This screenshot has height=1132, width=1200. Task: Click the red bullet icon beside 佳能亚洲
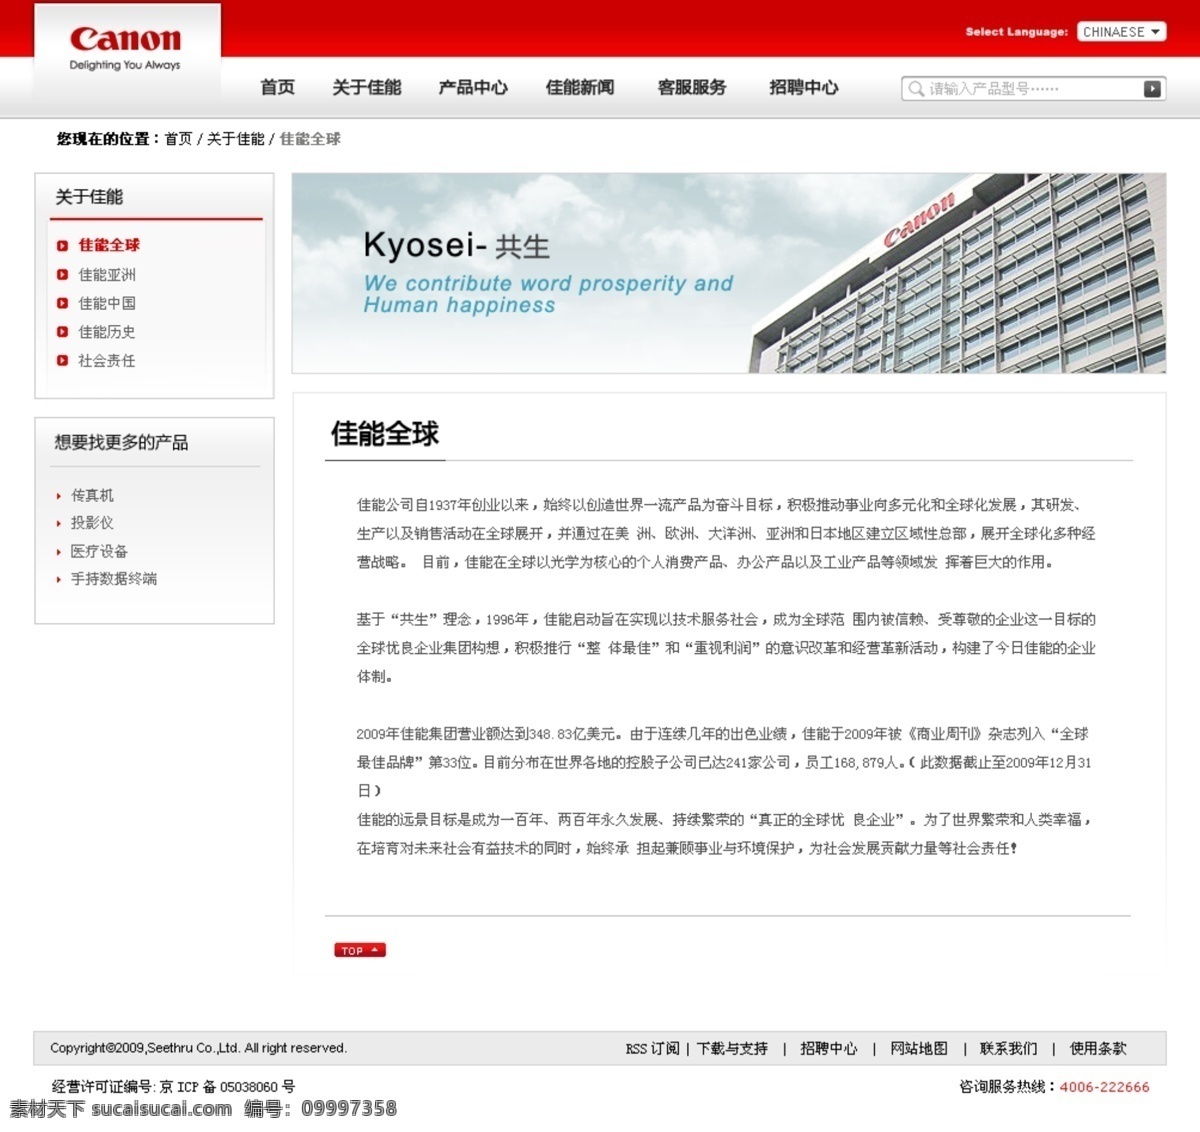[x=62, y=274]
